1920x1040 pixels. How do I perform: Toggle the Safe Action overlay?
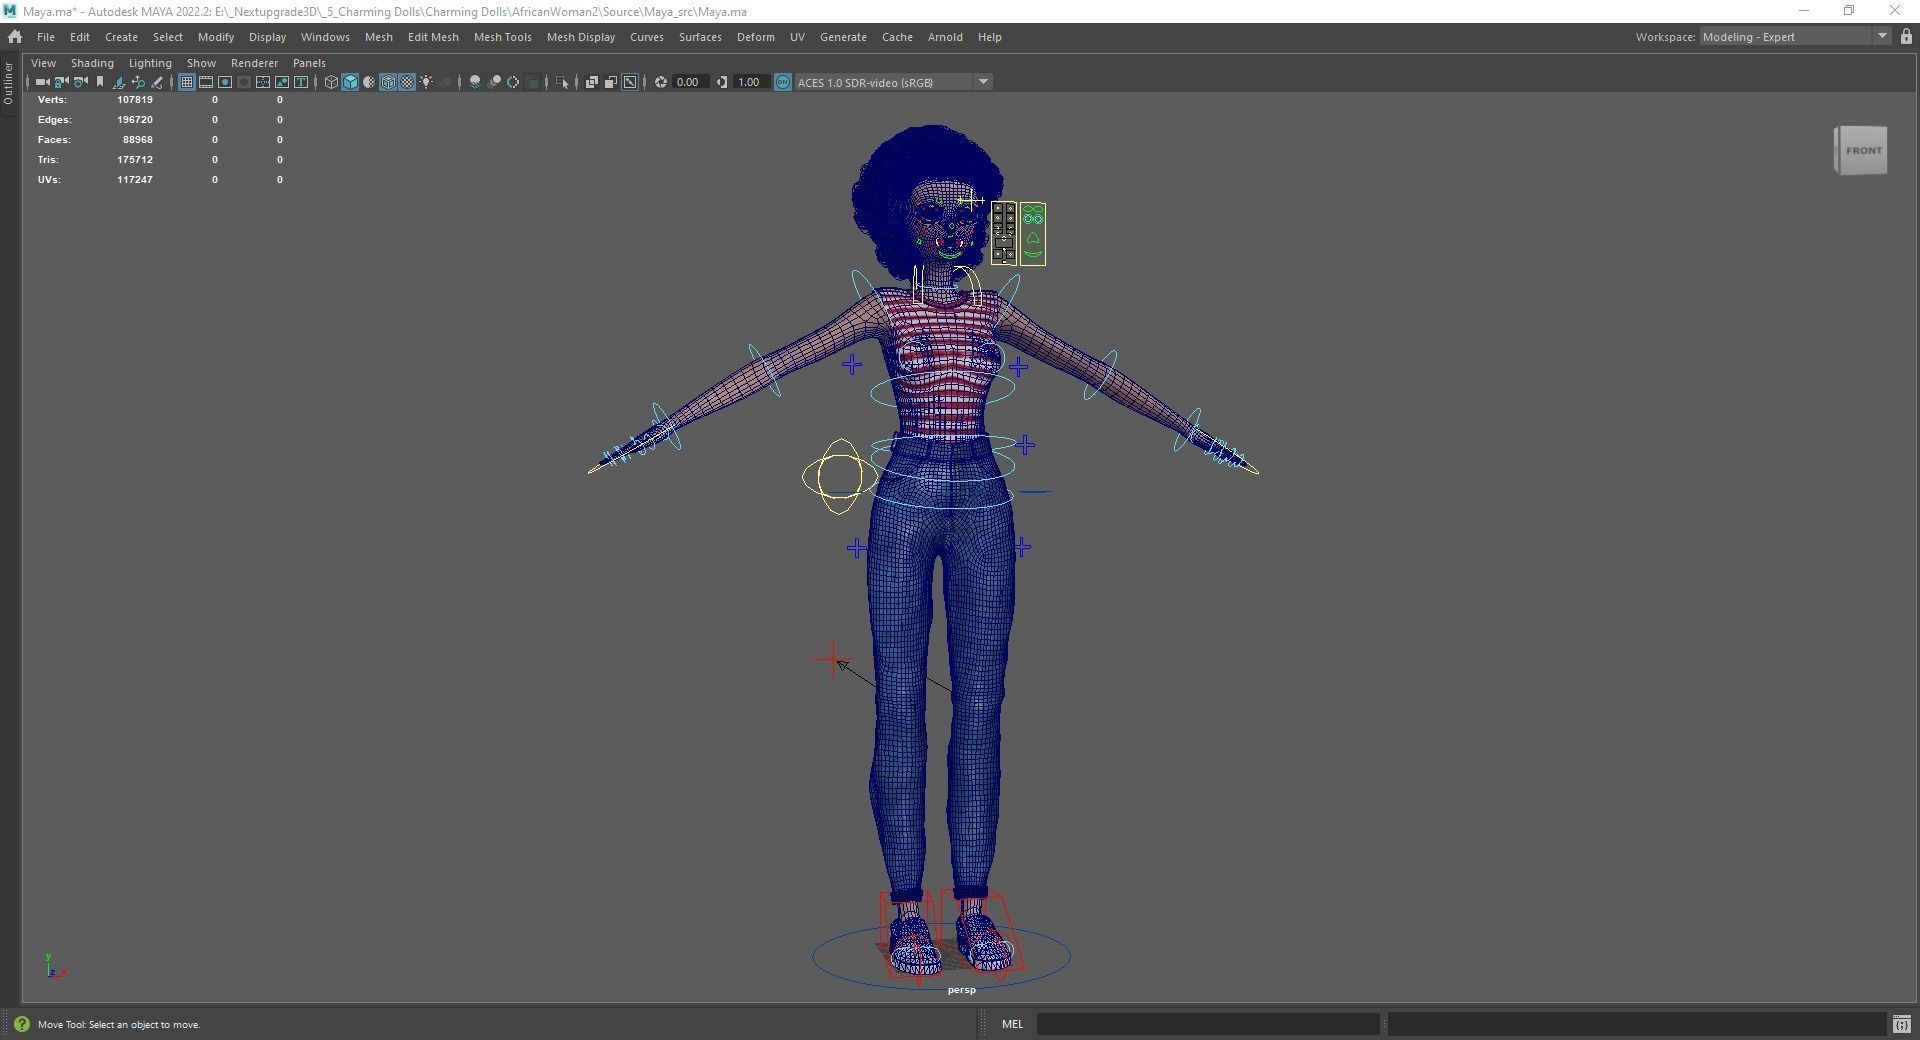pos(282,82)
